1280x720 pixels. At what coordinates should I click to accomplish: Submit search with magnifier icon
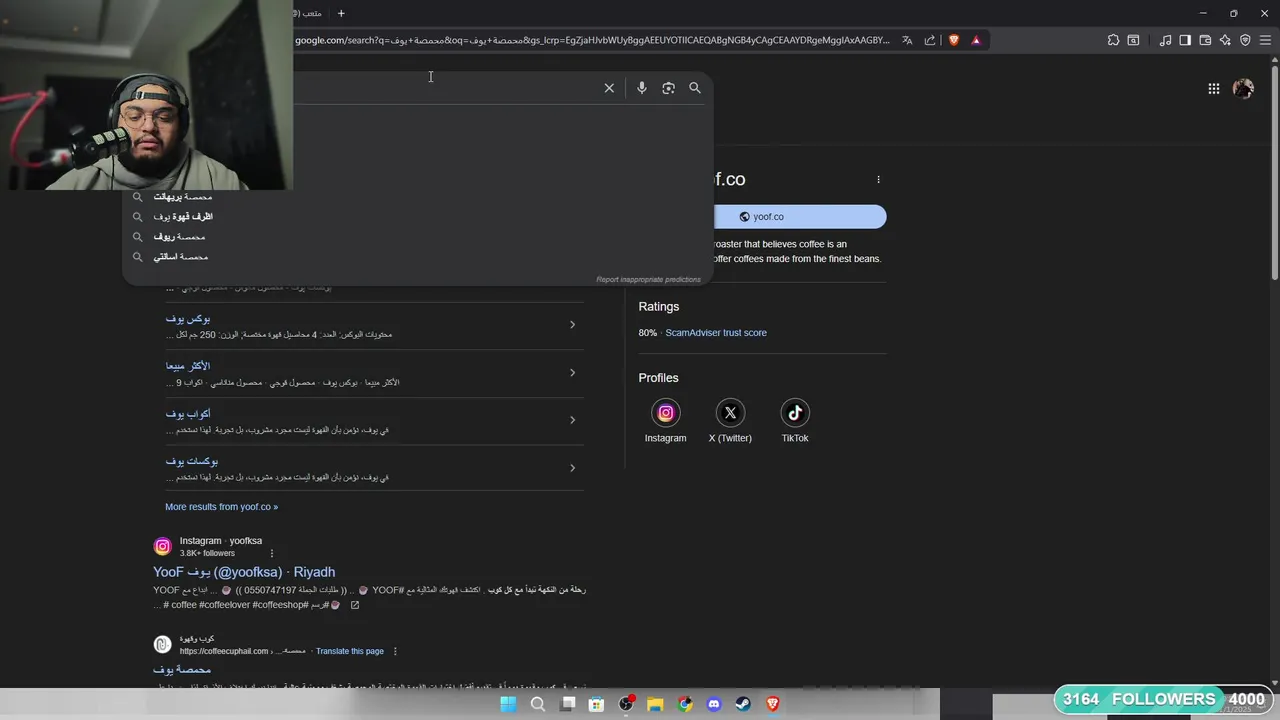click(x=695, y=88)
